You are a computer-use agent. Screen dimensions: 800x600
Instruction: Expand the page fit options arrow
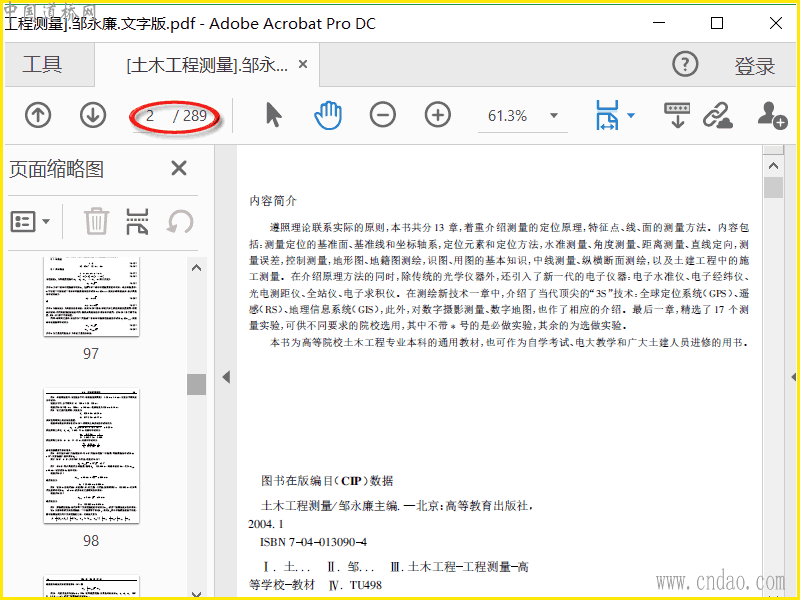point(631,115)
